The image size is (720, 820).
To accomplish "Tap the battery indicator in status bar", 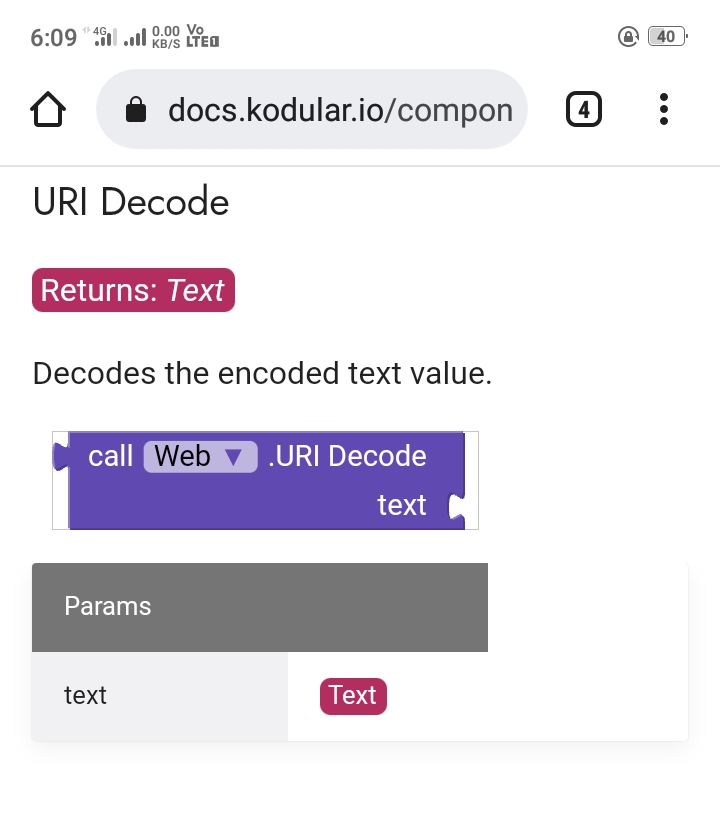I will tap(665, 37).
